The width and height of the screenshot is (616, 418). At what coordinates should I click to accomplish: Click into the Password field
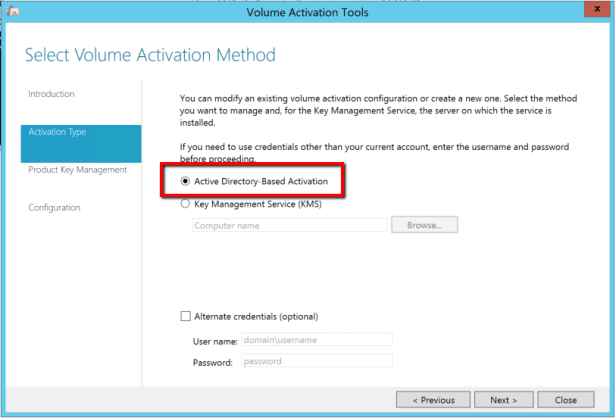tap(316, 361)
